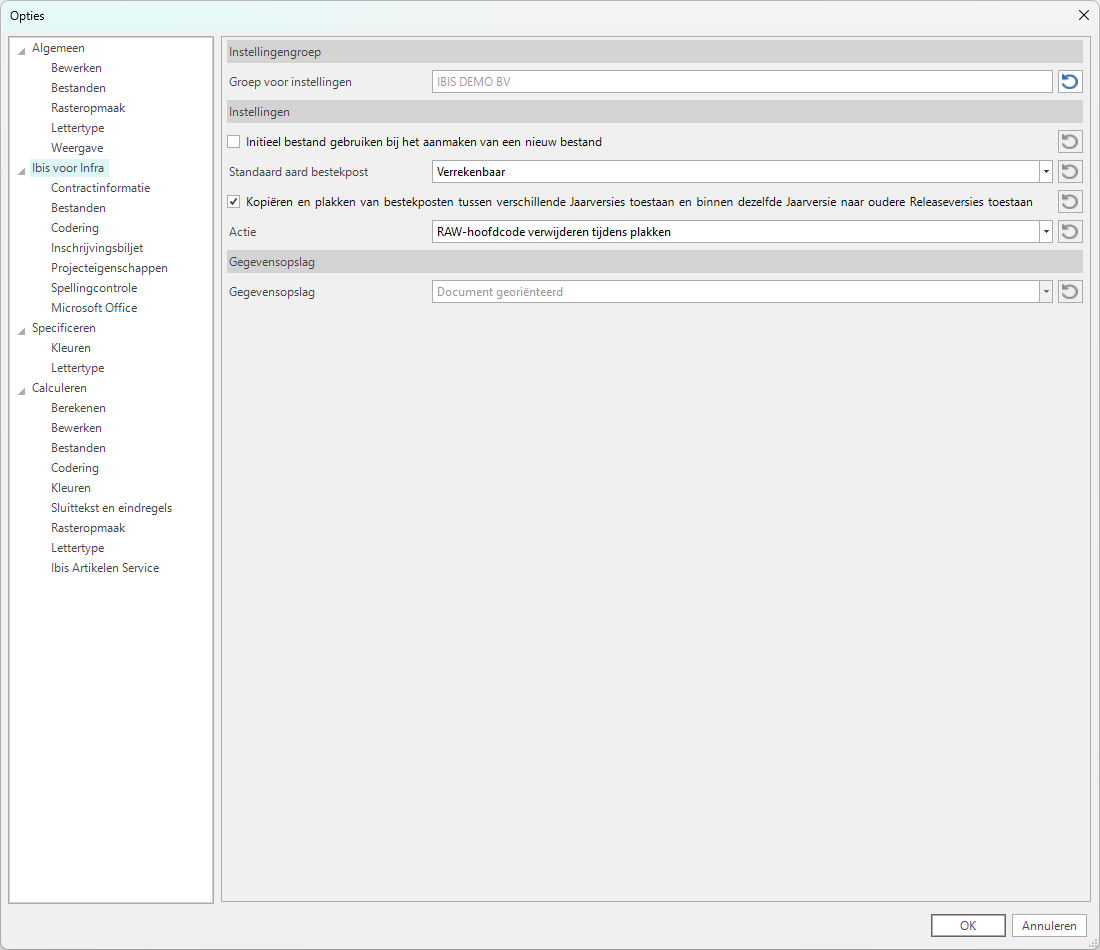This screenshot has width=1100, height=950.
Task: Enable Initieel bestand gebruiken checkbox
Action: click(234, 142)
